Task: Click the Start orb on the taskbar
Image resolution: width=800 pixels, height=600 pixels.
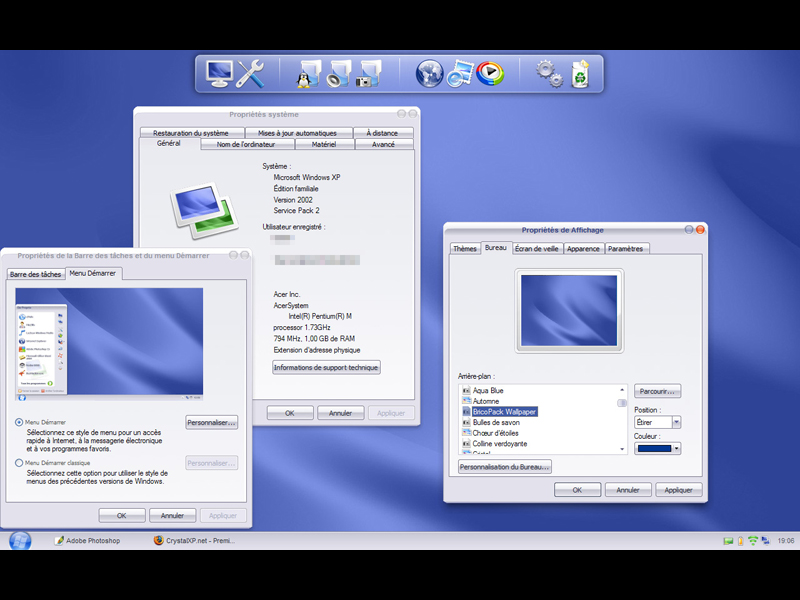Action: point(20,540)
